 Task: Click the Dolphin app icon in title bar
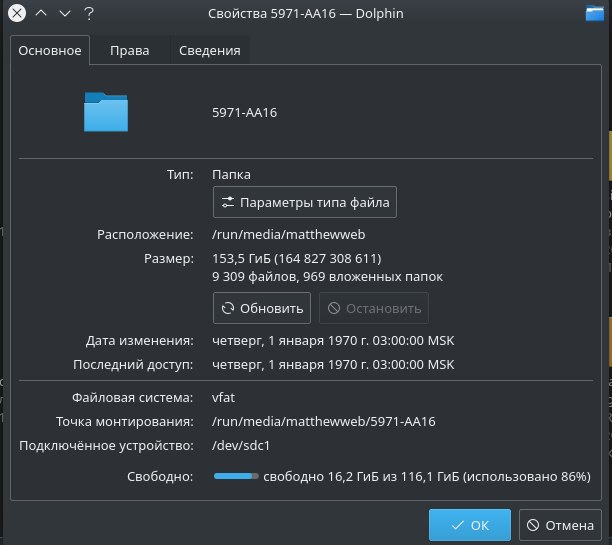click(595, 13)
